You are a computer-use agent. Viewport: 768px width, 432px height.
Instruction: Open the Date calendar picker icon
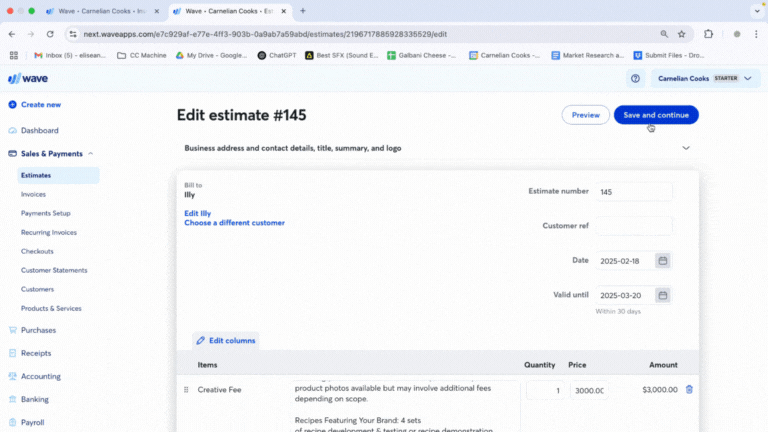[x=662, y=261]
